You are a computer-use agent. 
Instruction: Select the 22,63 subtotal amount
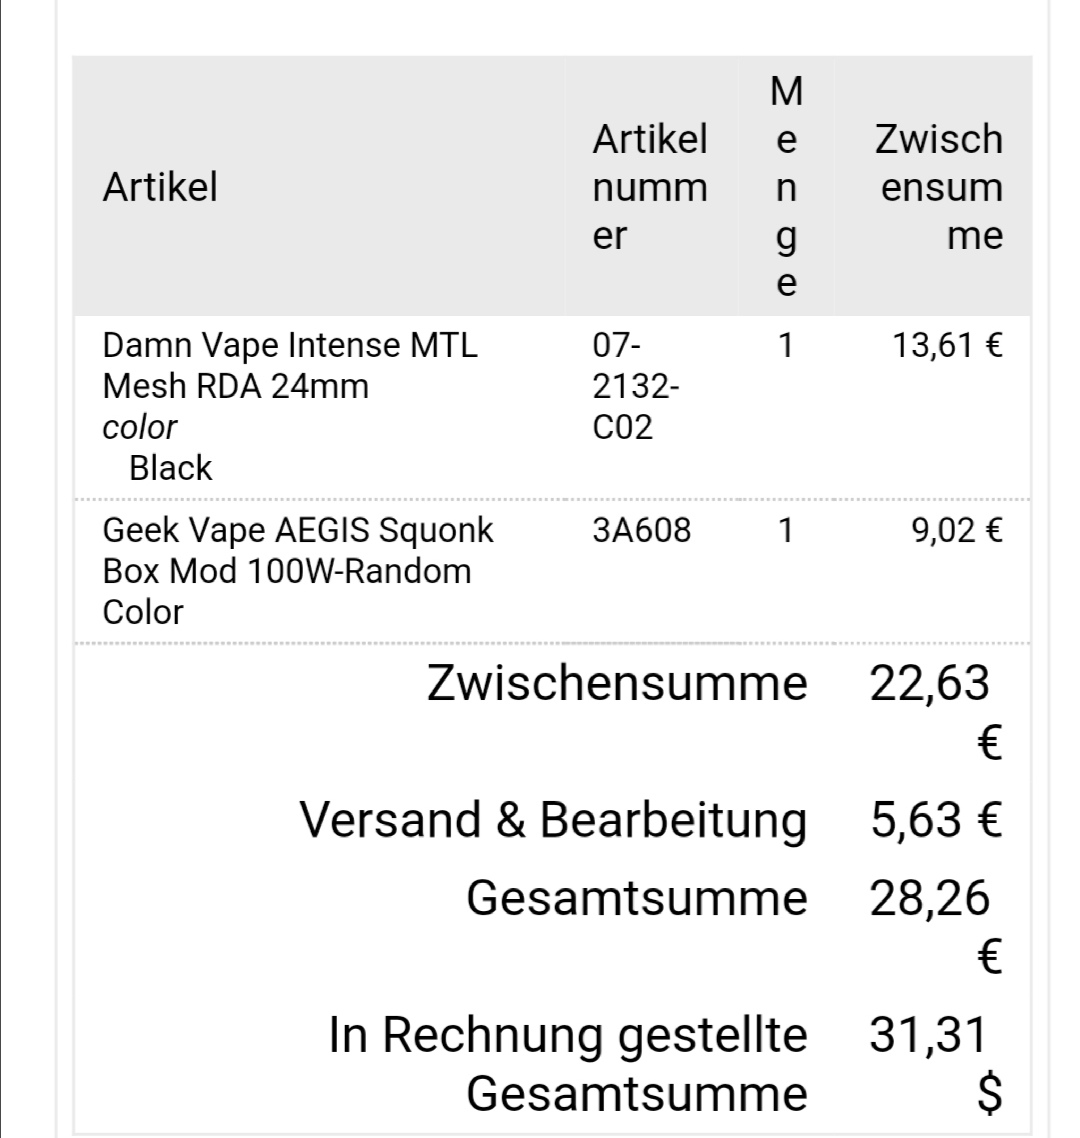(930, 685)
